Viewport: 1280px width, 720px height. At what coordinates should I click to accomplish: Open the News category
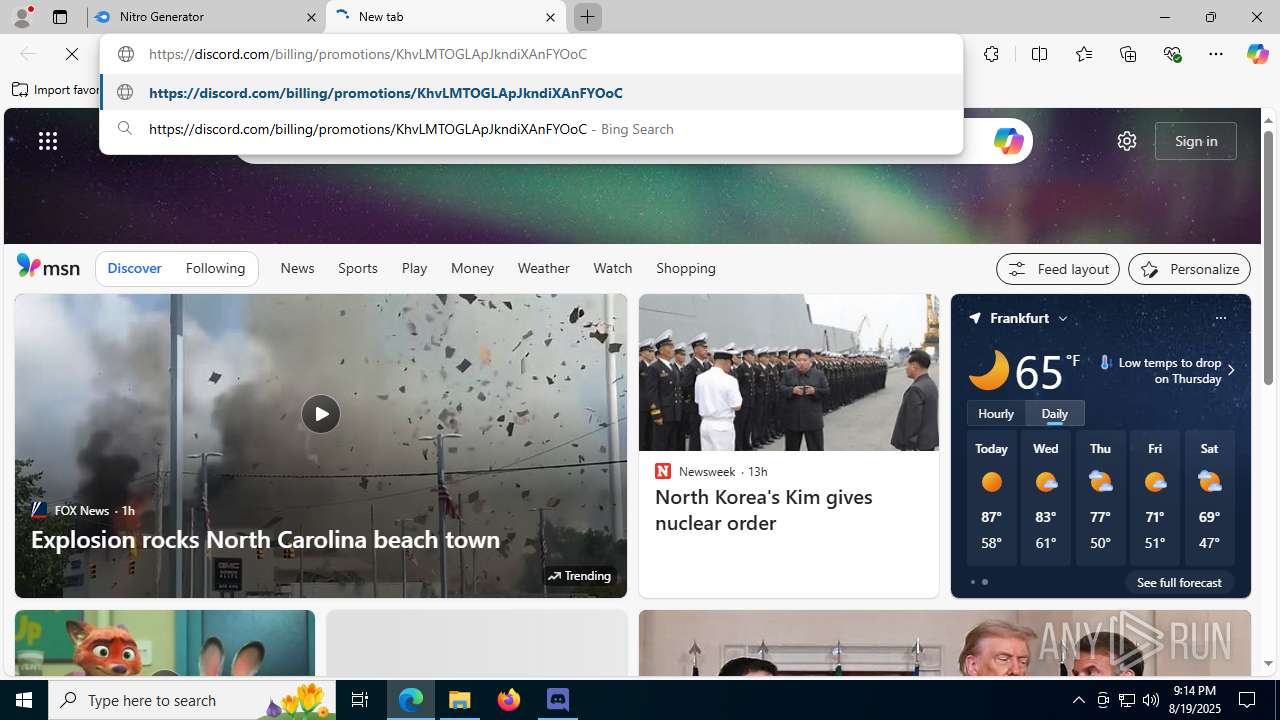coord(297,268)
